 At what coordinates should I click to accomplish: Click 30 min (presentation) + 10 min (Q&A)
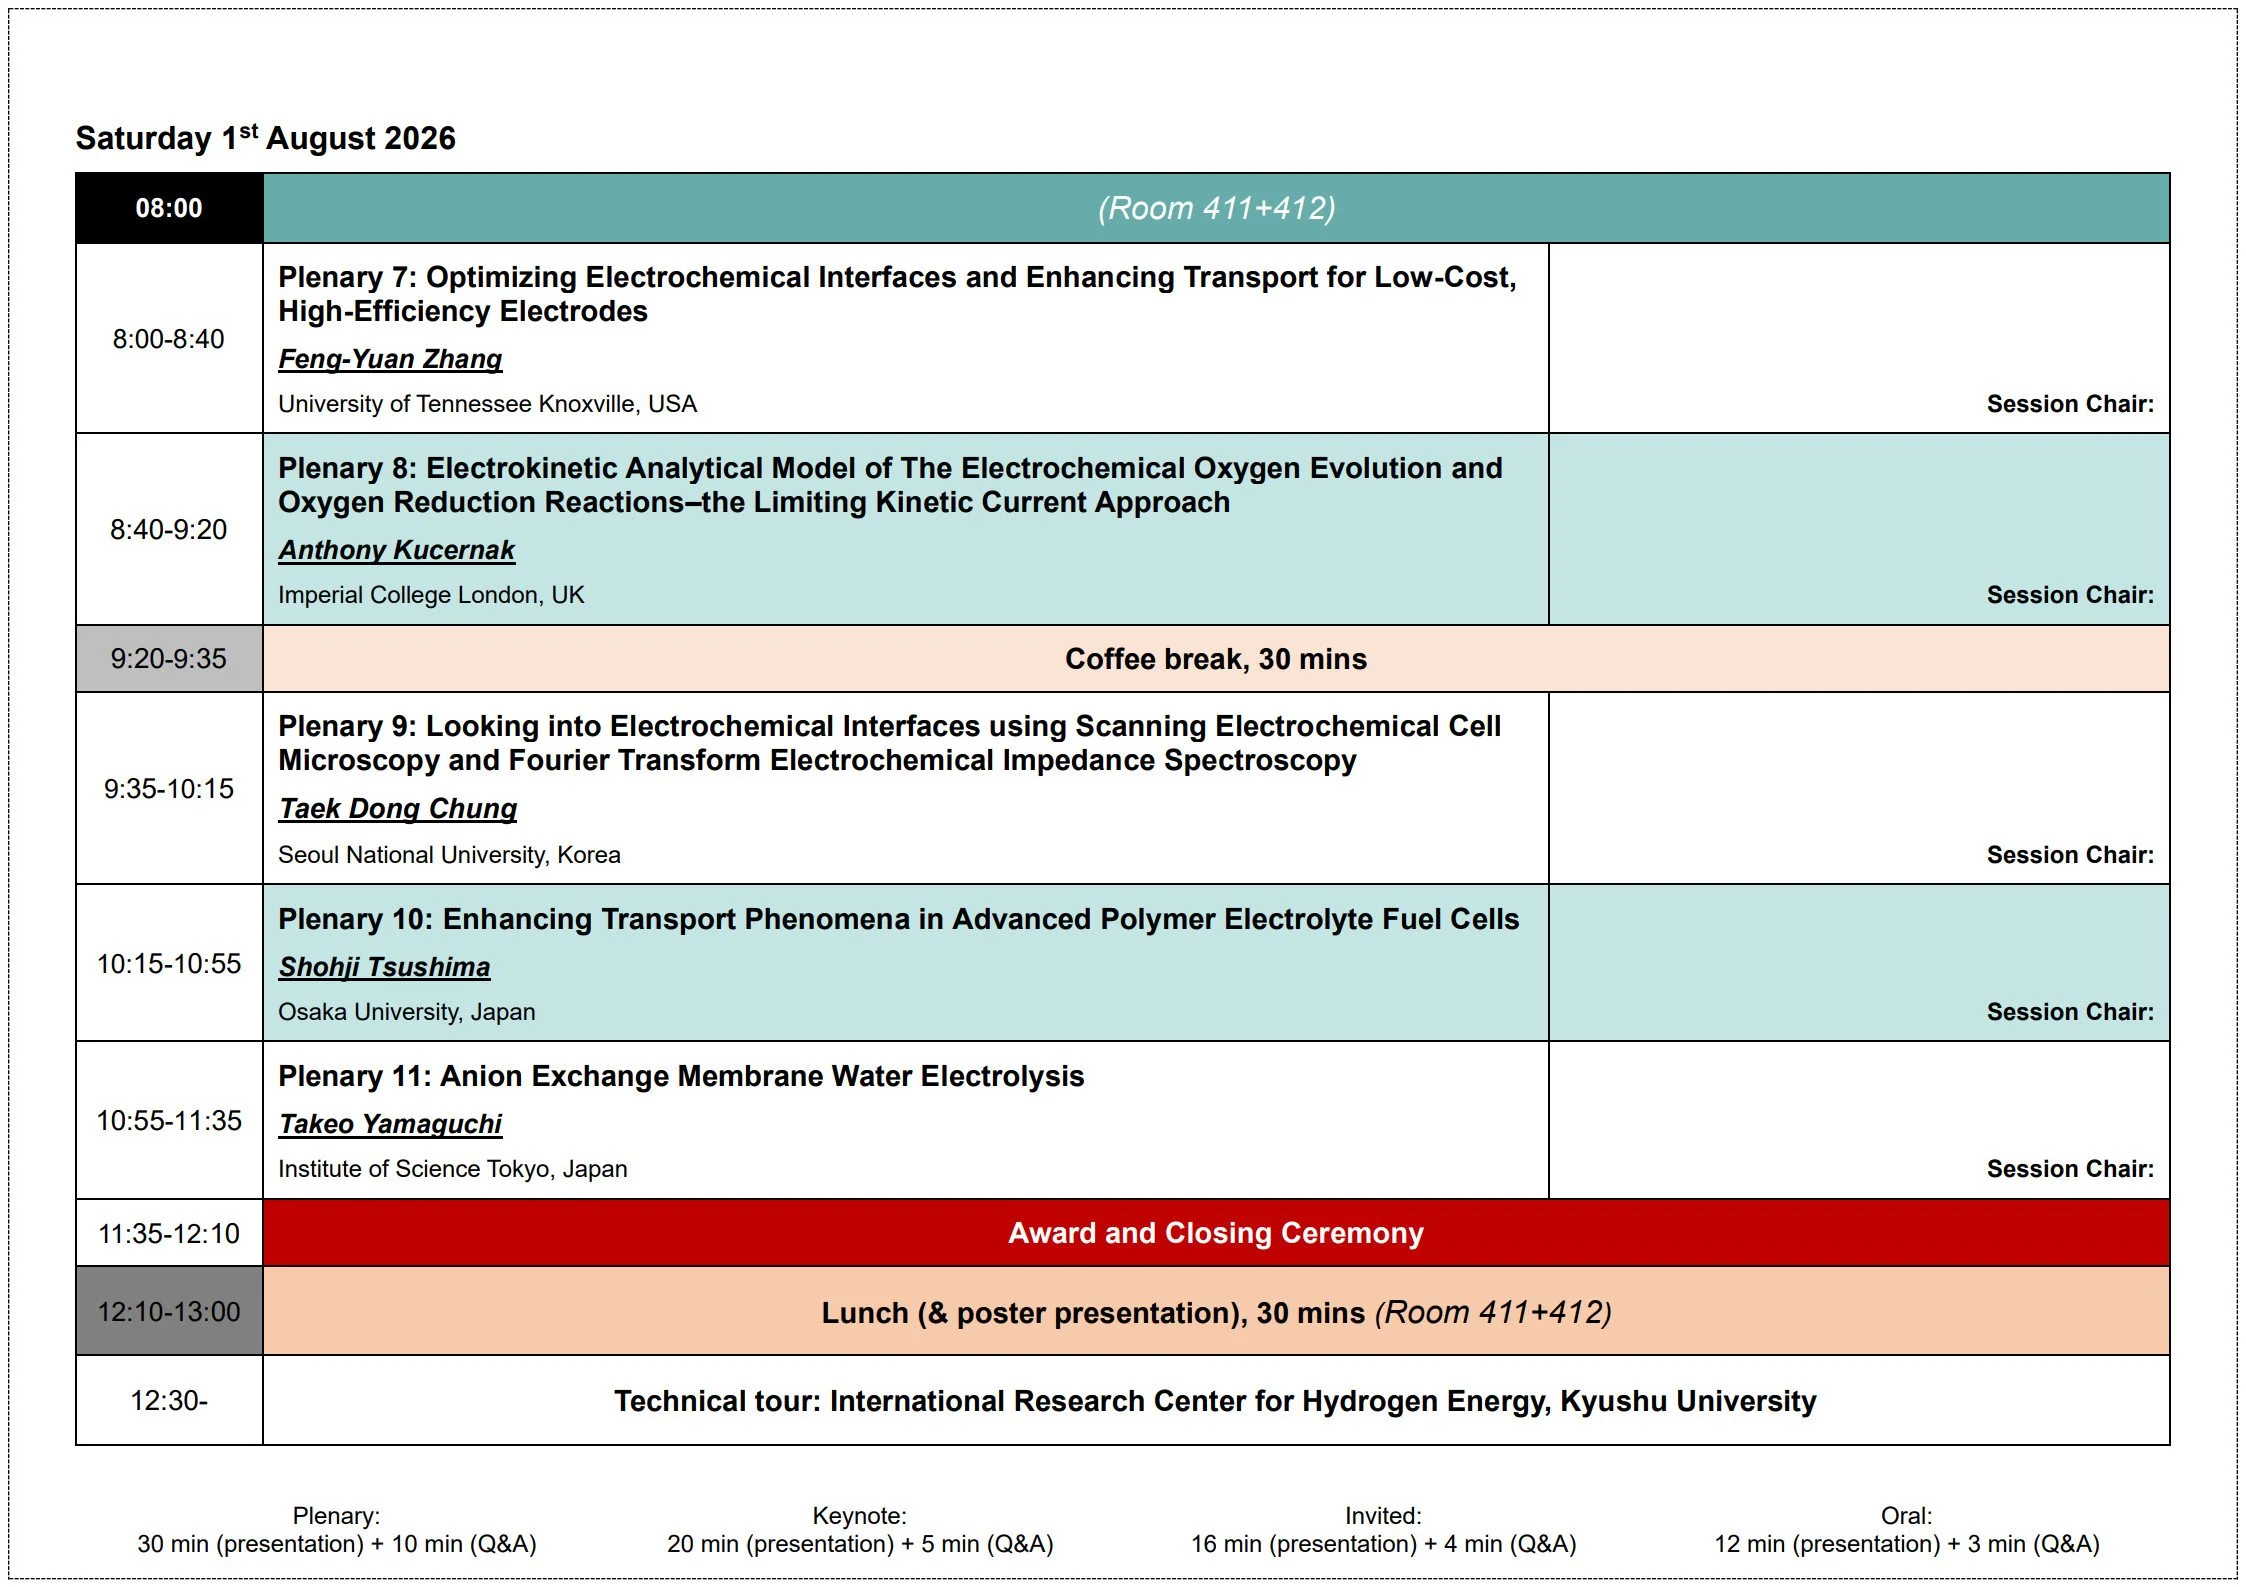click(337, 1544)
